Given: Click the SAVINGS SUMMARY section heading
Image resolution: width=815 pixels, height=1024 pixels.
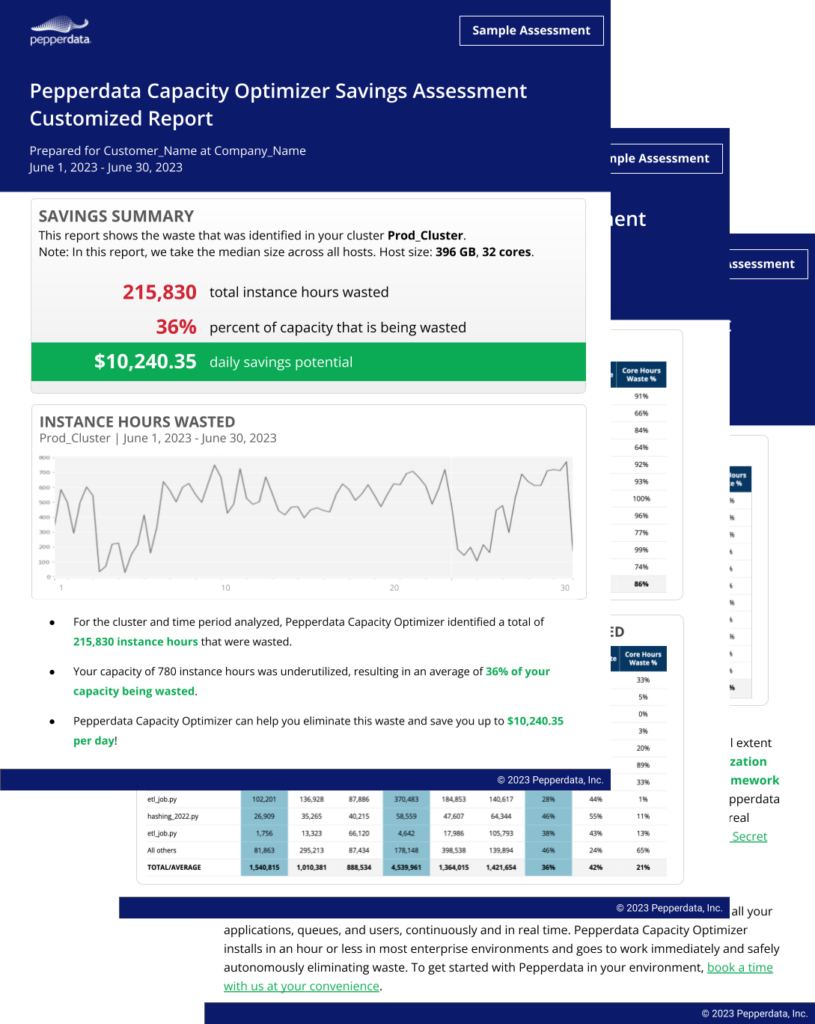Looking at the screenshot, I should 116,216.
